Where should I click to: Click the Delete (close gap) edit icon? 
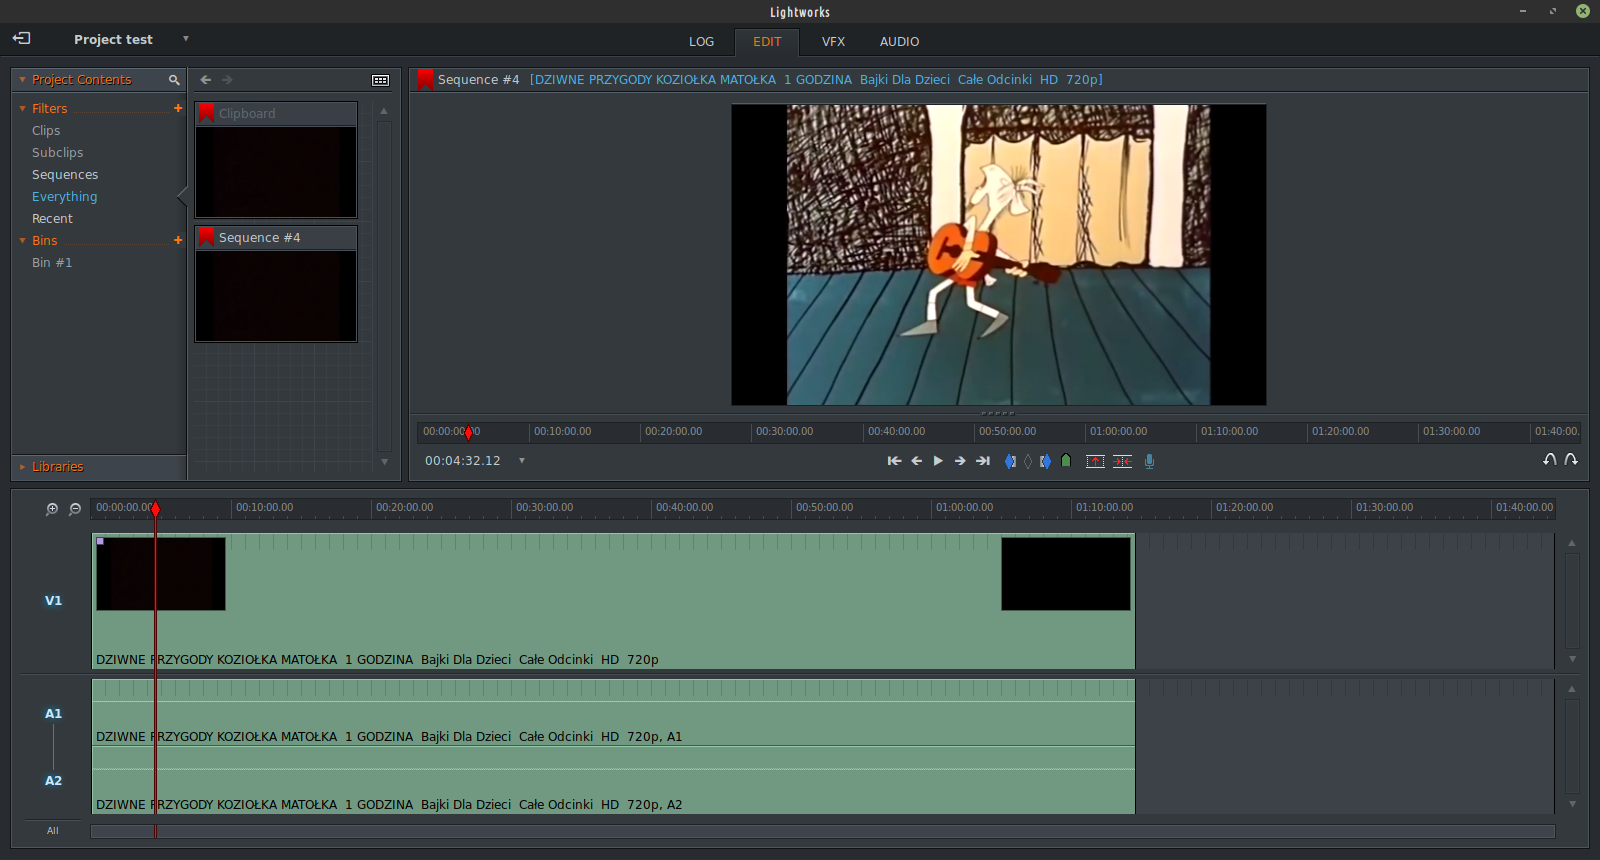coord(1123,461)
